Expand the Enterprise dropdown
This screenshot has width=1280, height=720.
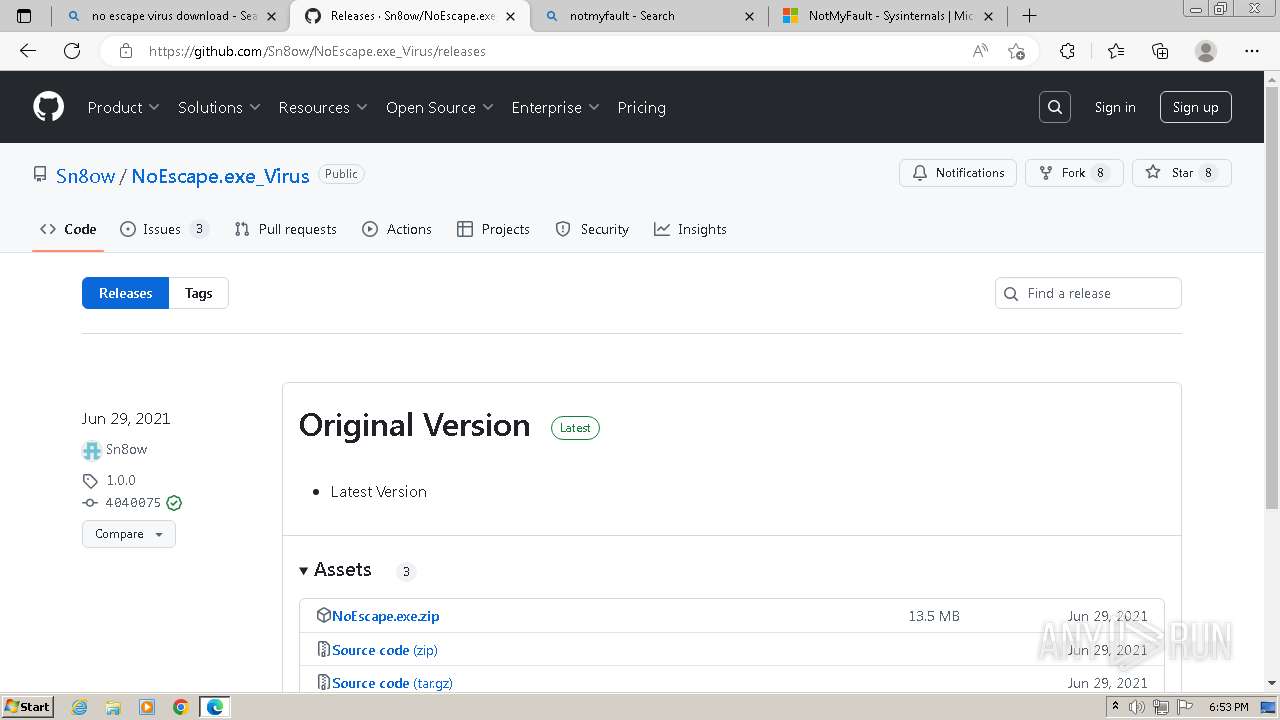coord(555,107)
